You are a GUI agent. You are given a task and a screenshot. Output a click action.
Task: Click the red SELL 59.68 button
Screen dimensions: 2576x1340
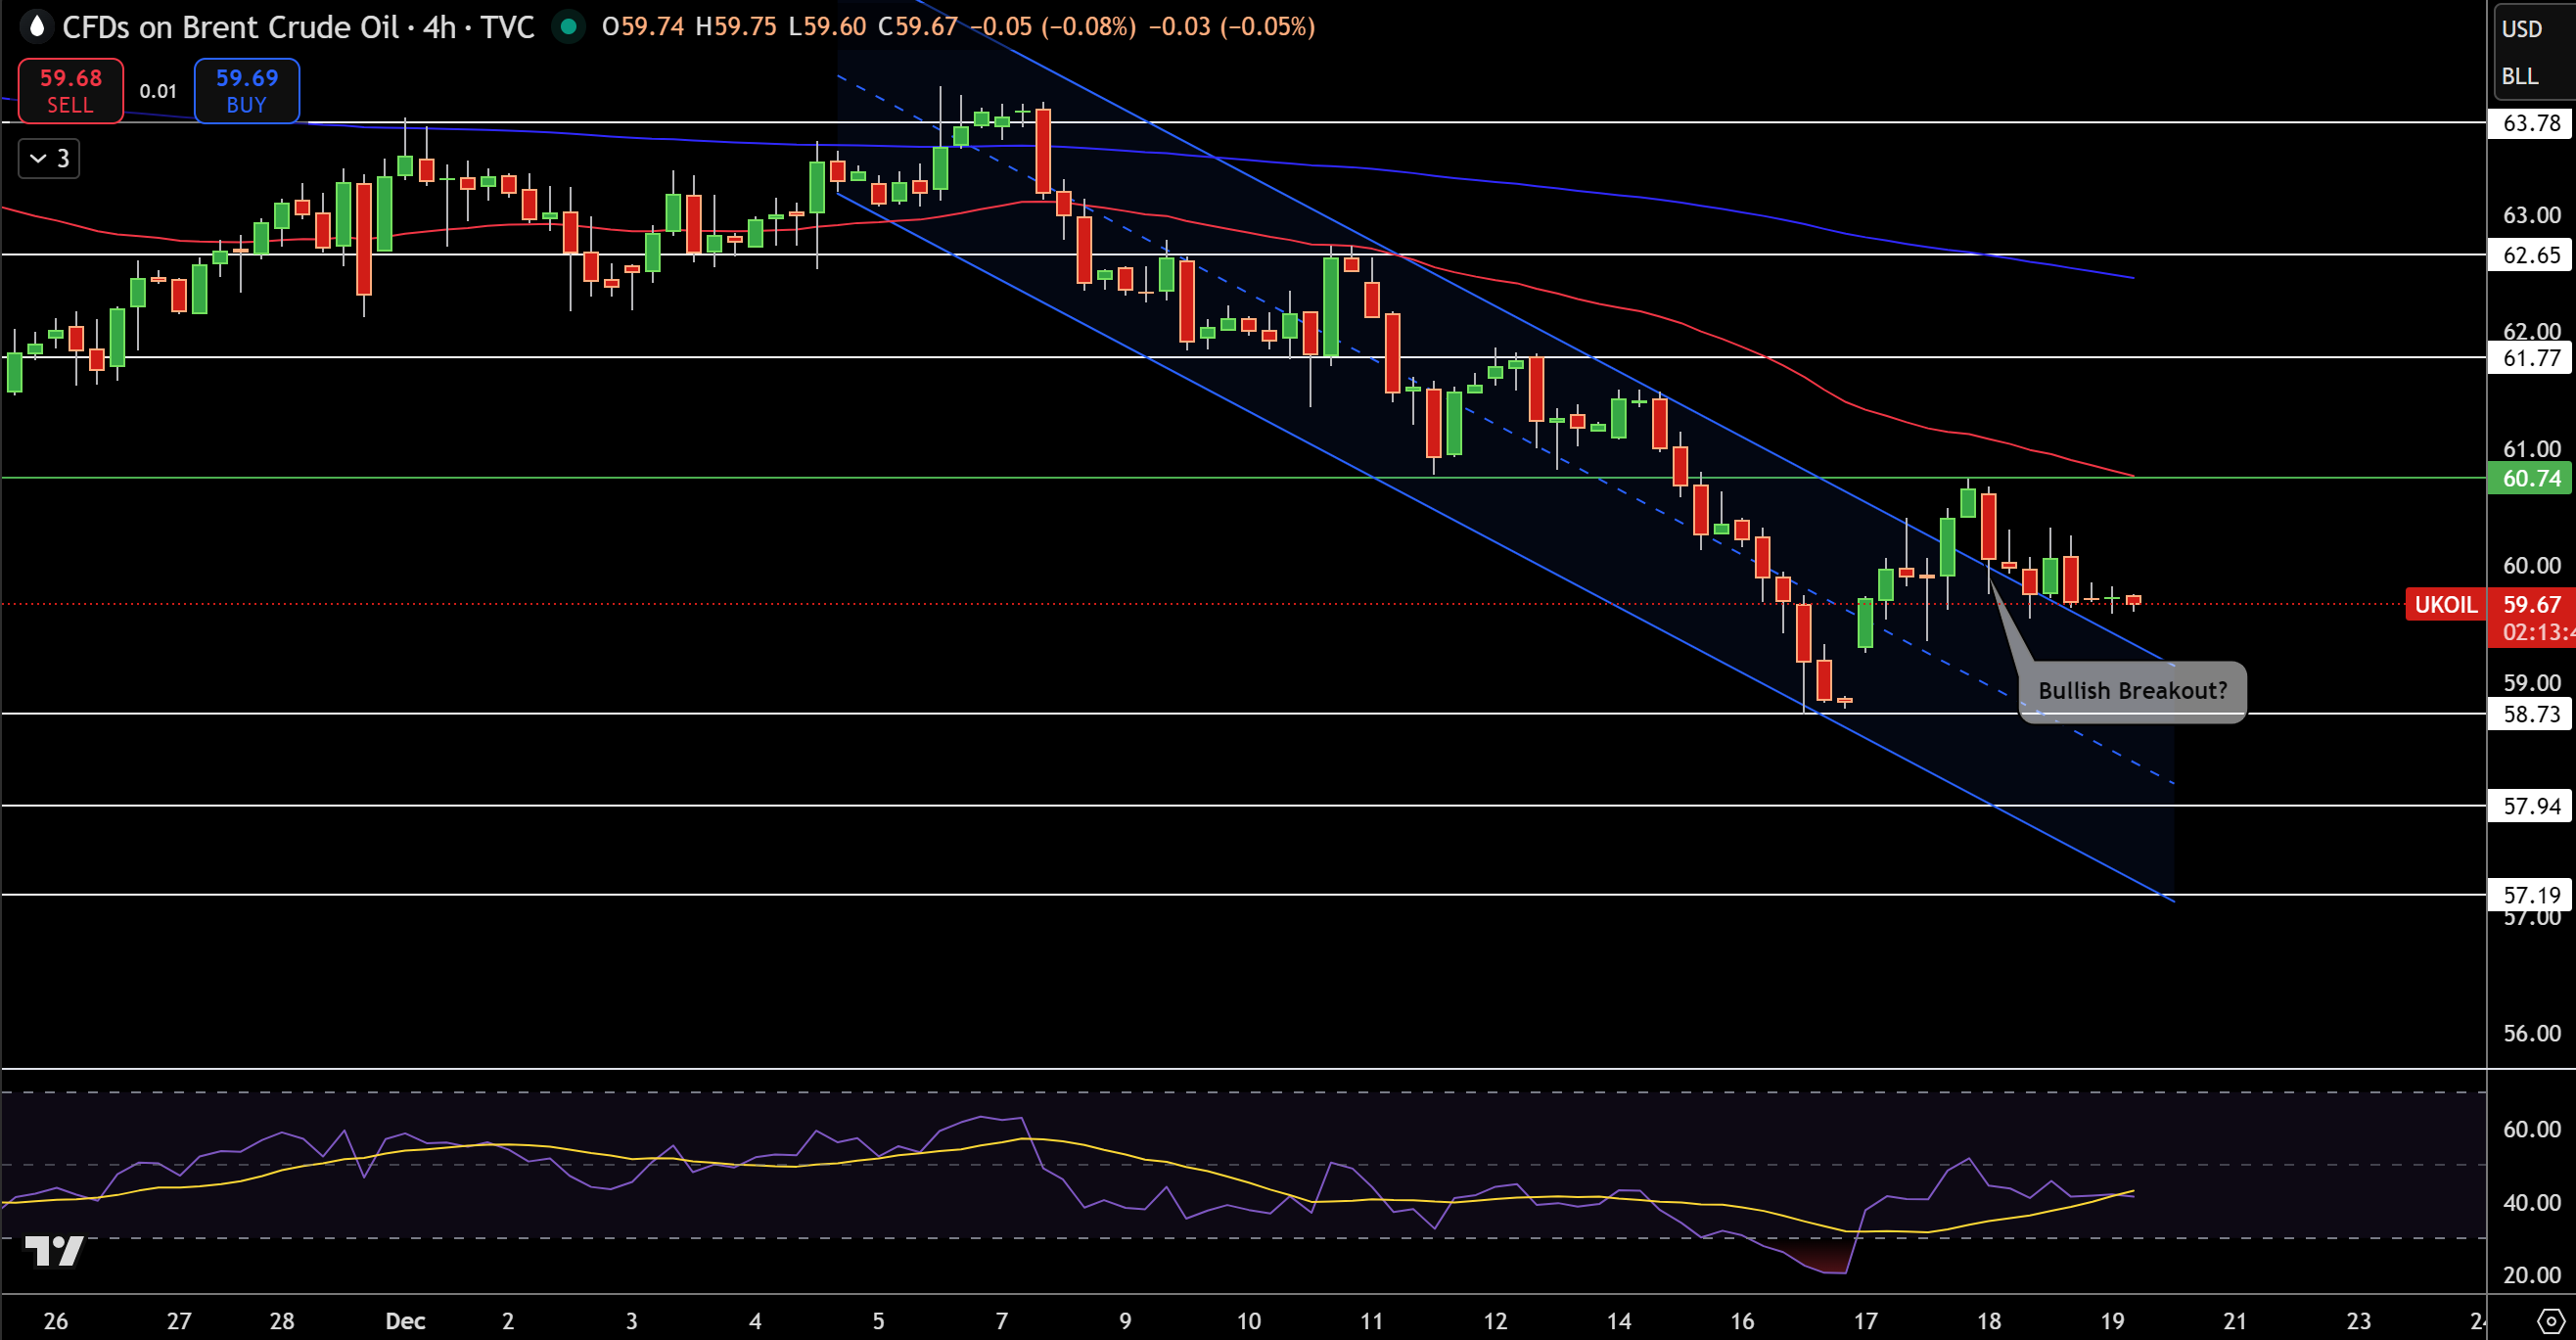coord(71,91)
